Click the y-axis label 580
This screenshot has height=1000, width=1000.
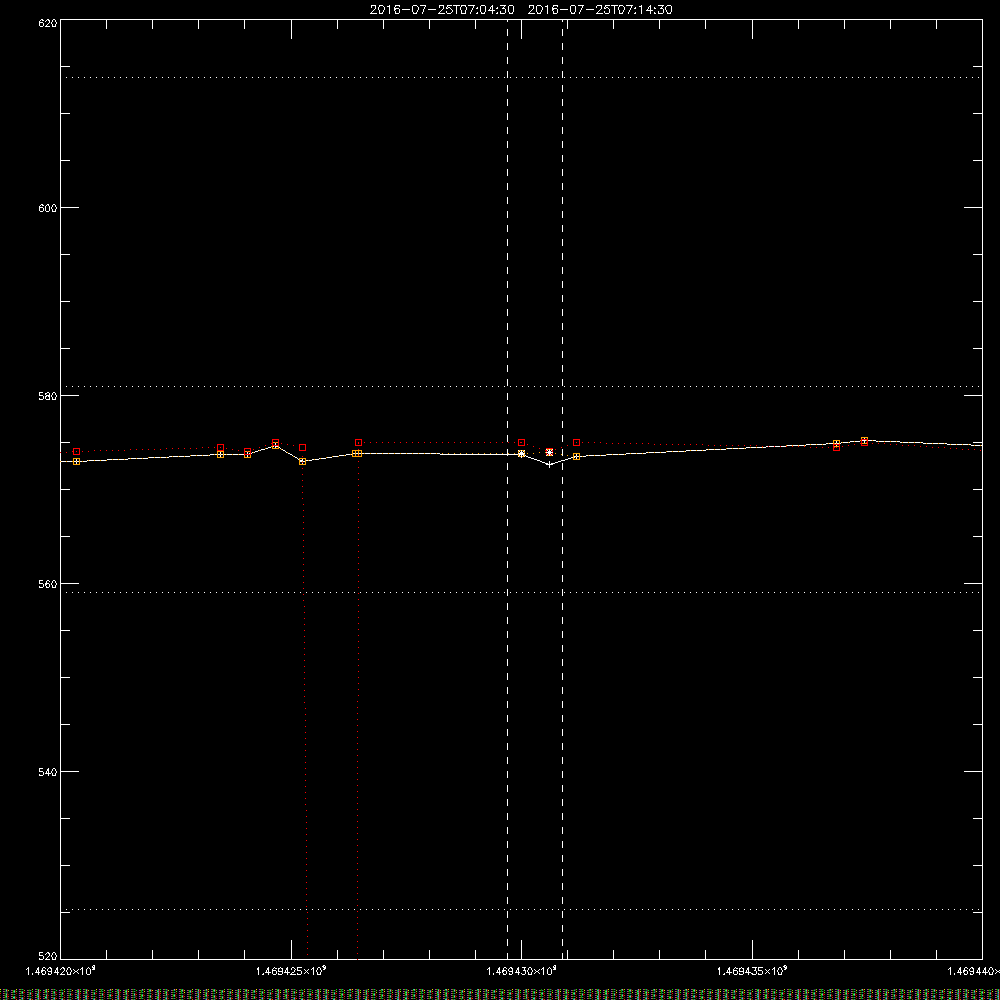pyautogui.click(x=48, y=396)
